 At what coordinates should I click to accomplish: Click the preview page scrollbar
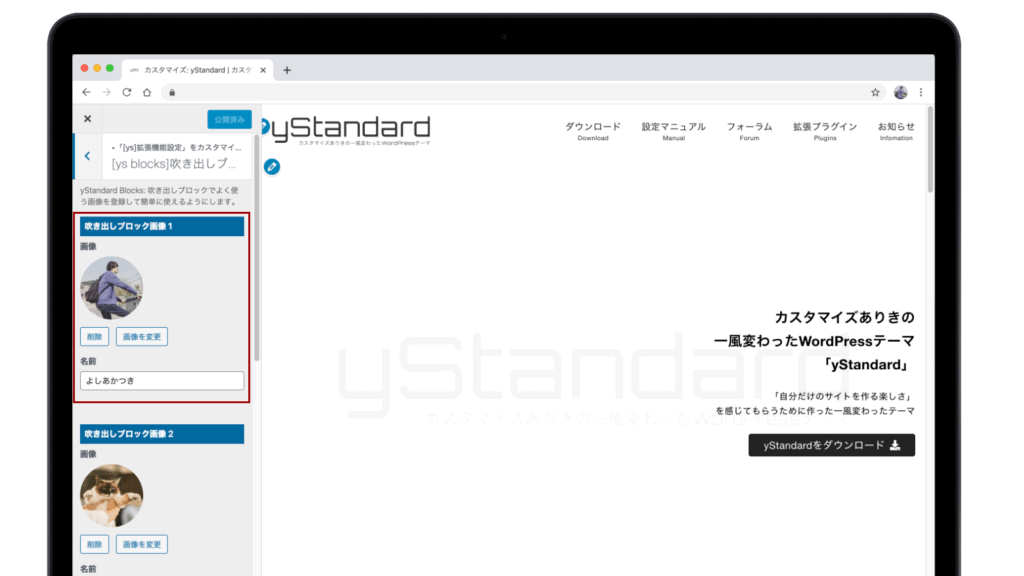tap(930, 150)
